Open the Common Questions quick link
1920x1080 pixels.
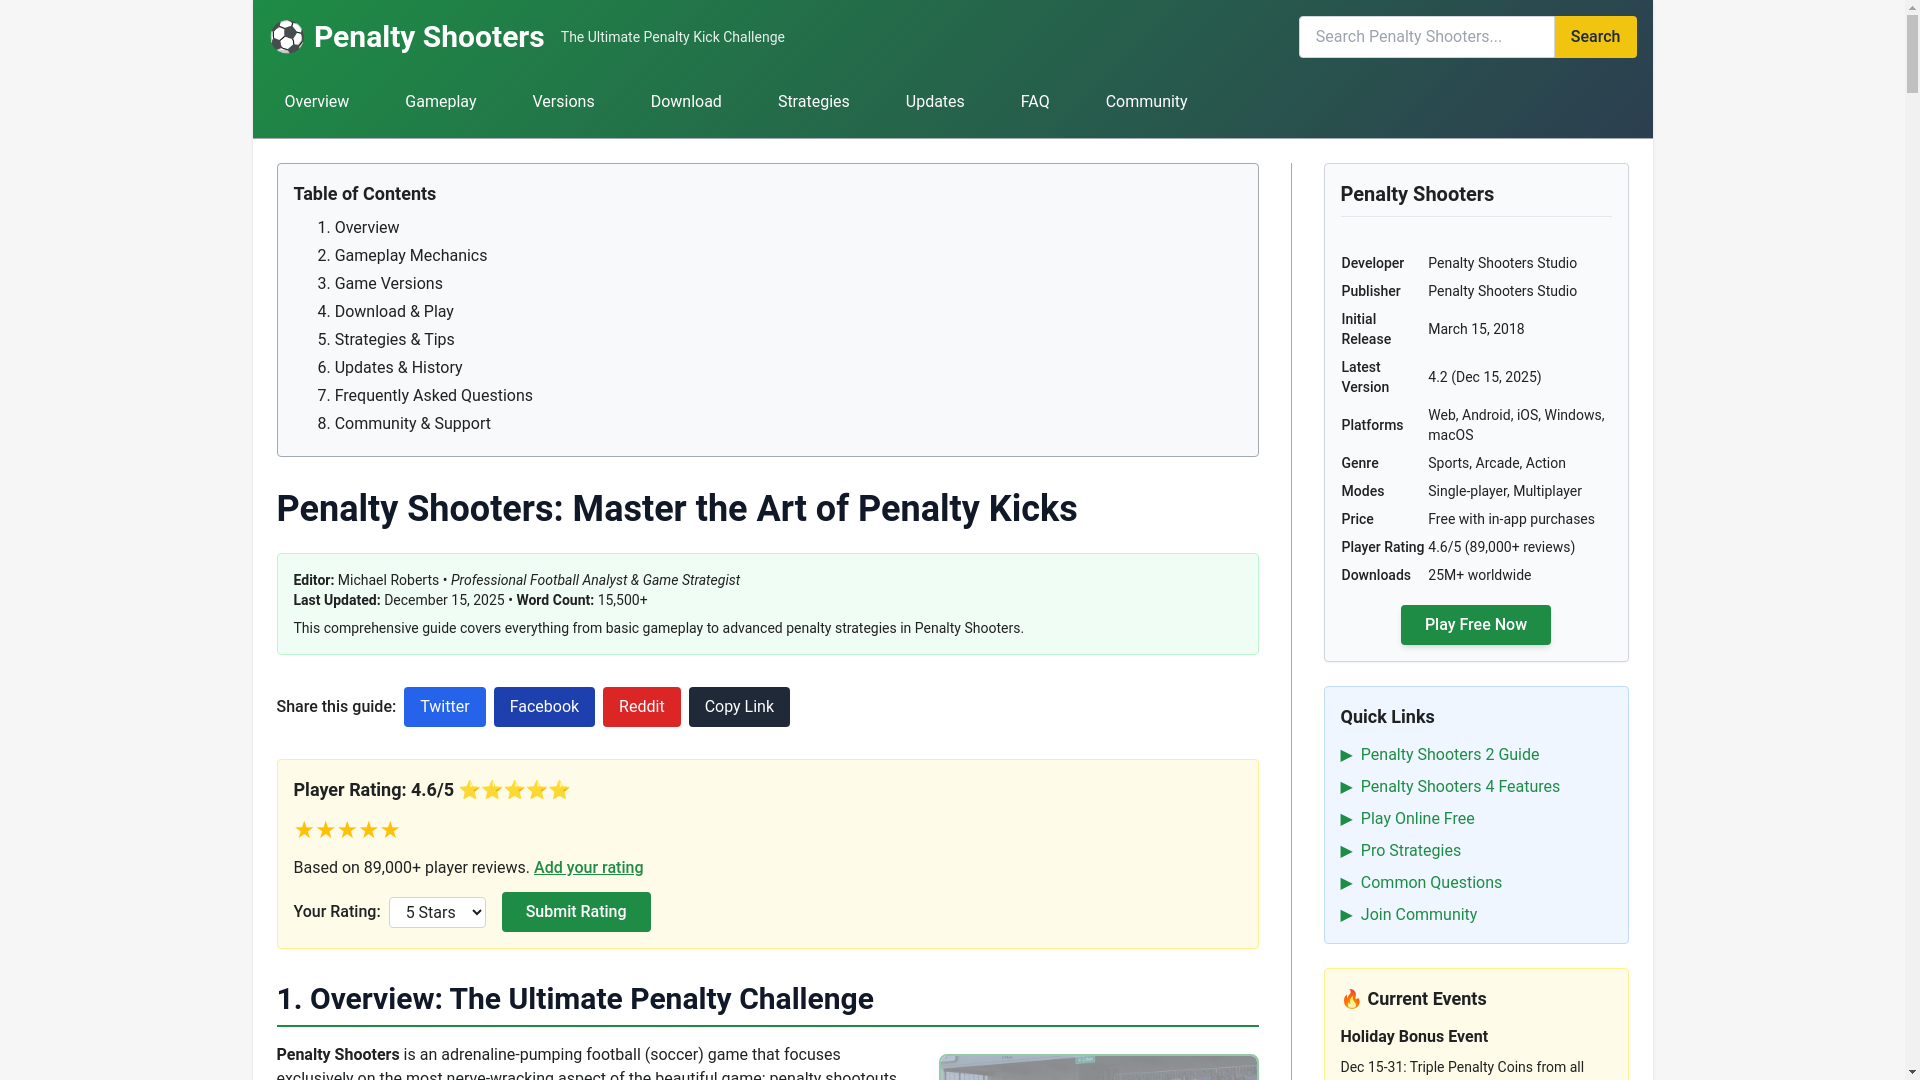[1430, 883]
